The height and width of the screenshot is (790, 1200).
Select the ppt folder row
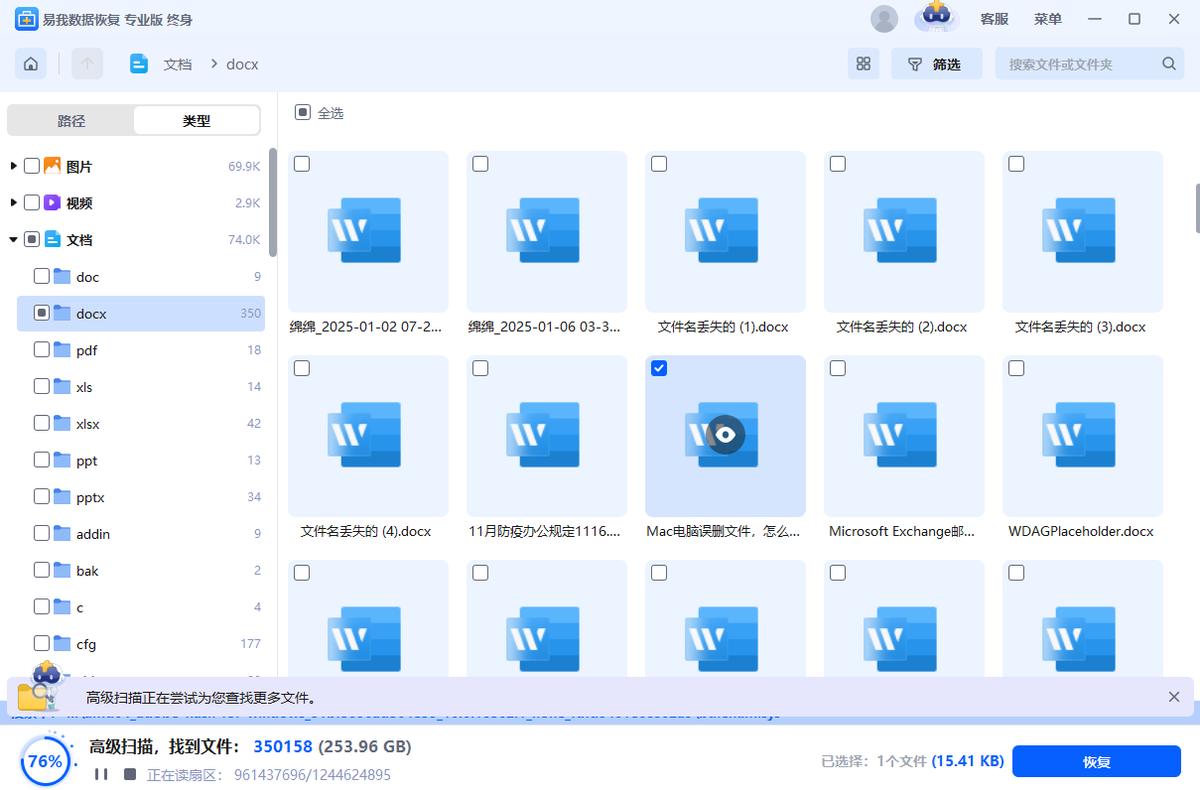(141, 460)
